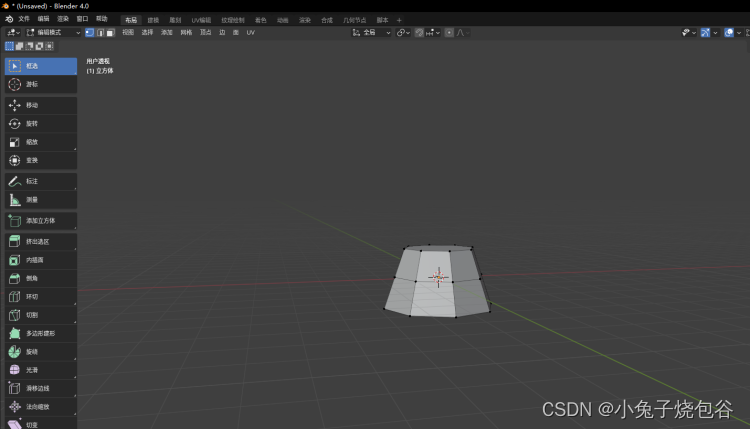Toggle viewport overlays display
This screenshot has height=429, width=750.
pos(729,33)
